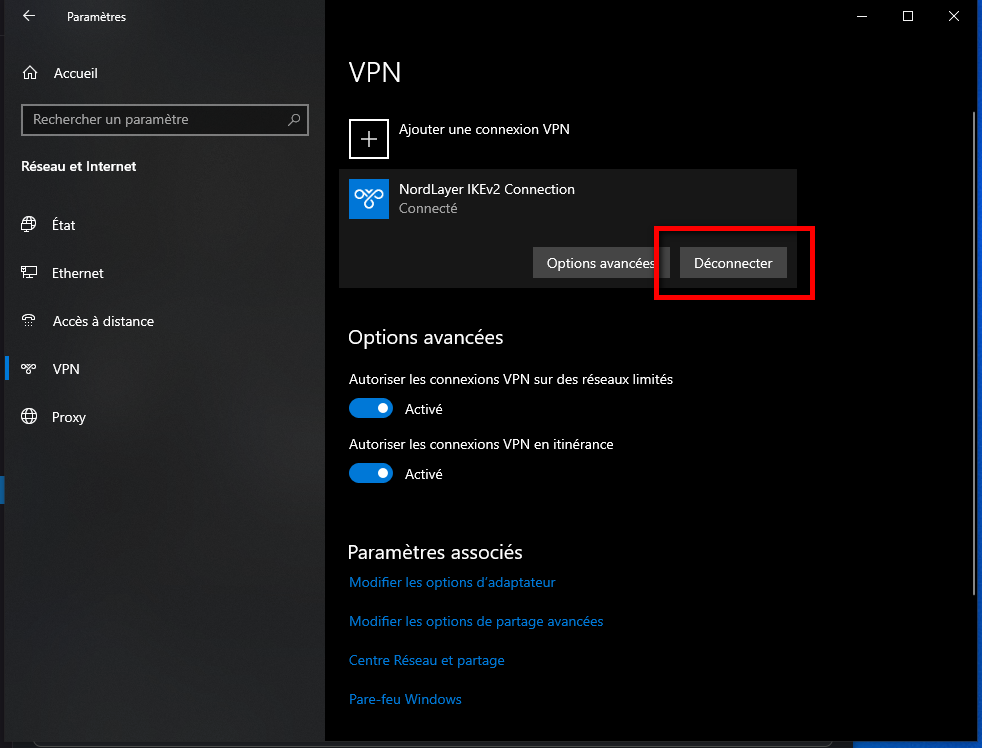Open the Proxy settings via its globe icon
The width and height of the screenshot is (982, 748).
tap(29, 417)
